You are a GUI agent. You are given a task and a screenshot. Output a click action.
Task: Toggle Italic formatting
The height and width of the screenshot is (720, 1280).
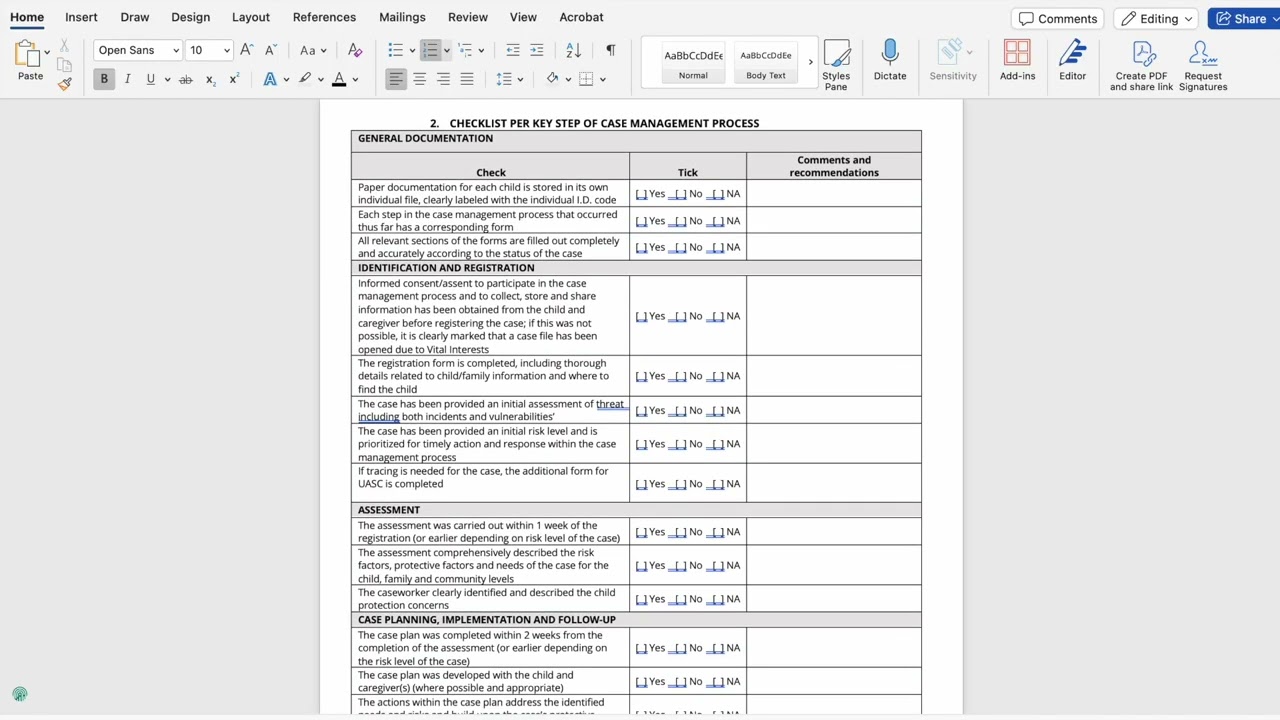pos(127,79)
